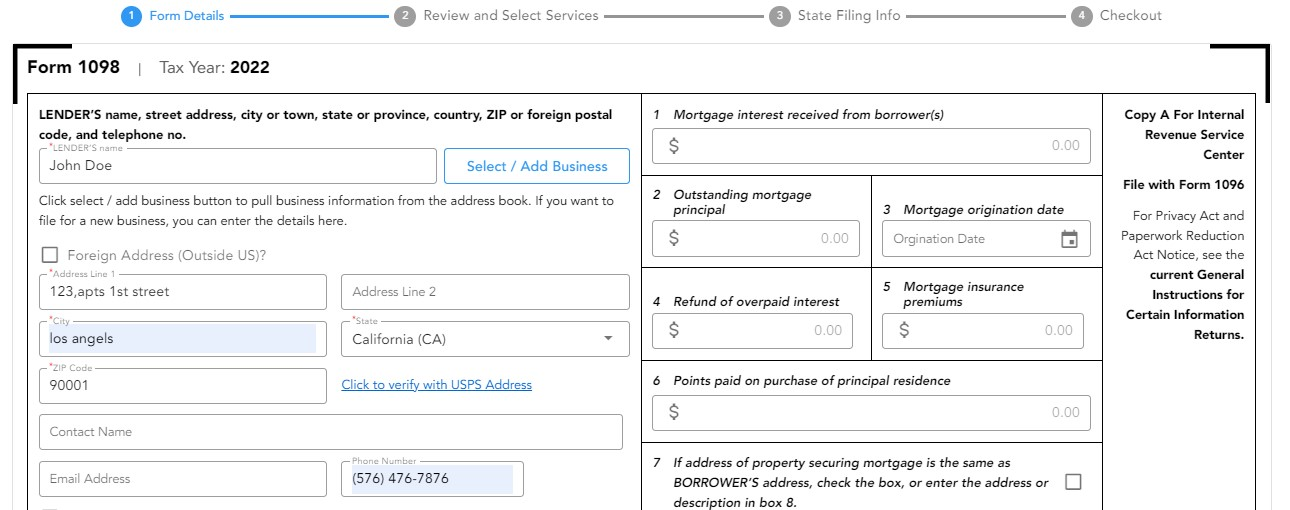This screenshot has width=1290, height=510.
Task: Check the Foreign Address (Outside US) checkbox
Action: point(50,255)
